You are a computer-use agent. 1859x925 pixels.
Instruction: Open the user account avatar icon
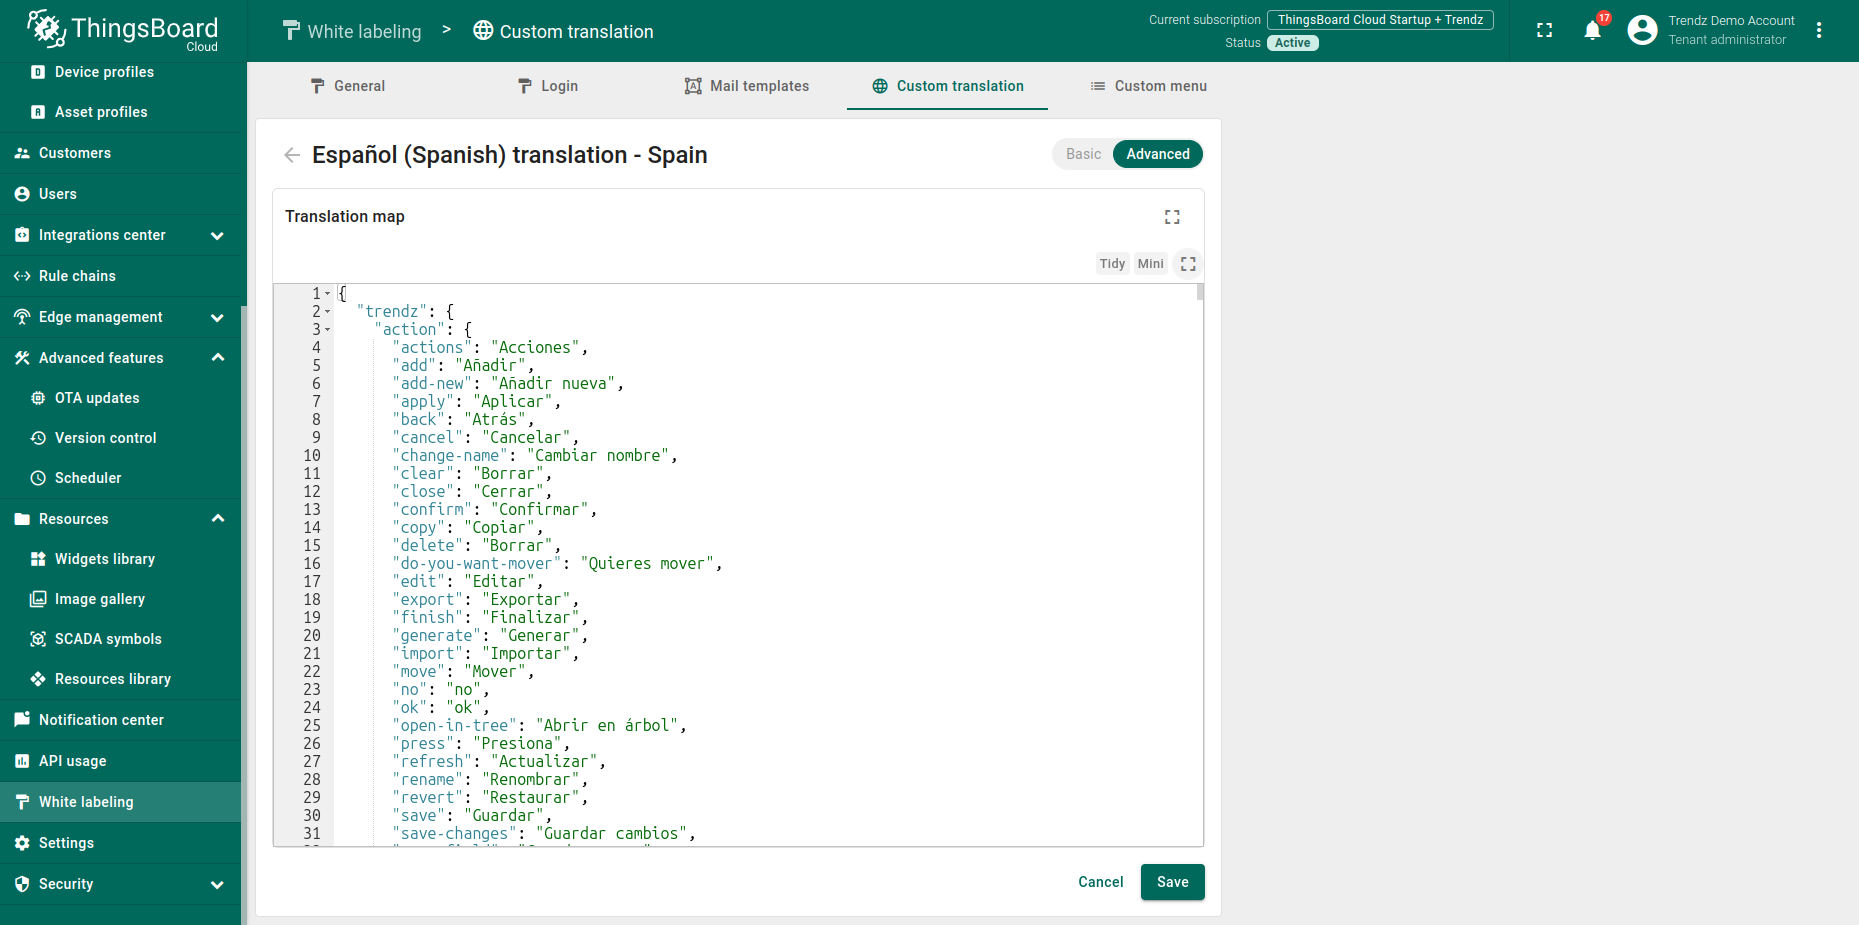(1642, 31)
